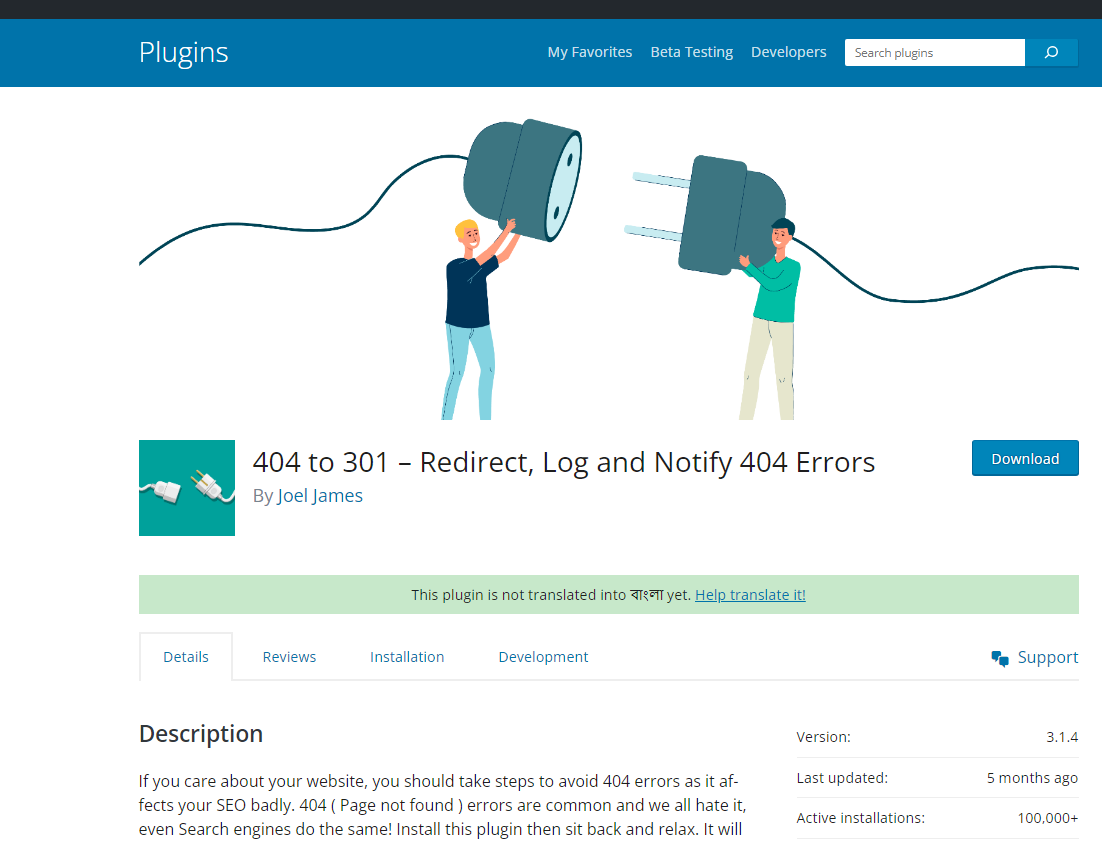Go to the Plugins directory home title

(x=183, y=52)
